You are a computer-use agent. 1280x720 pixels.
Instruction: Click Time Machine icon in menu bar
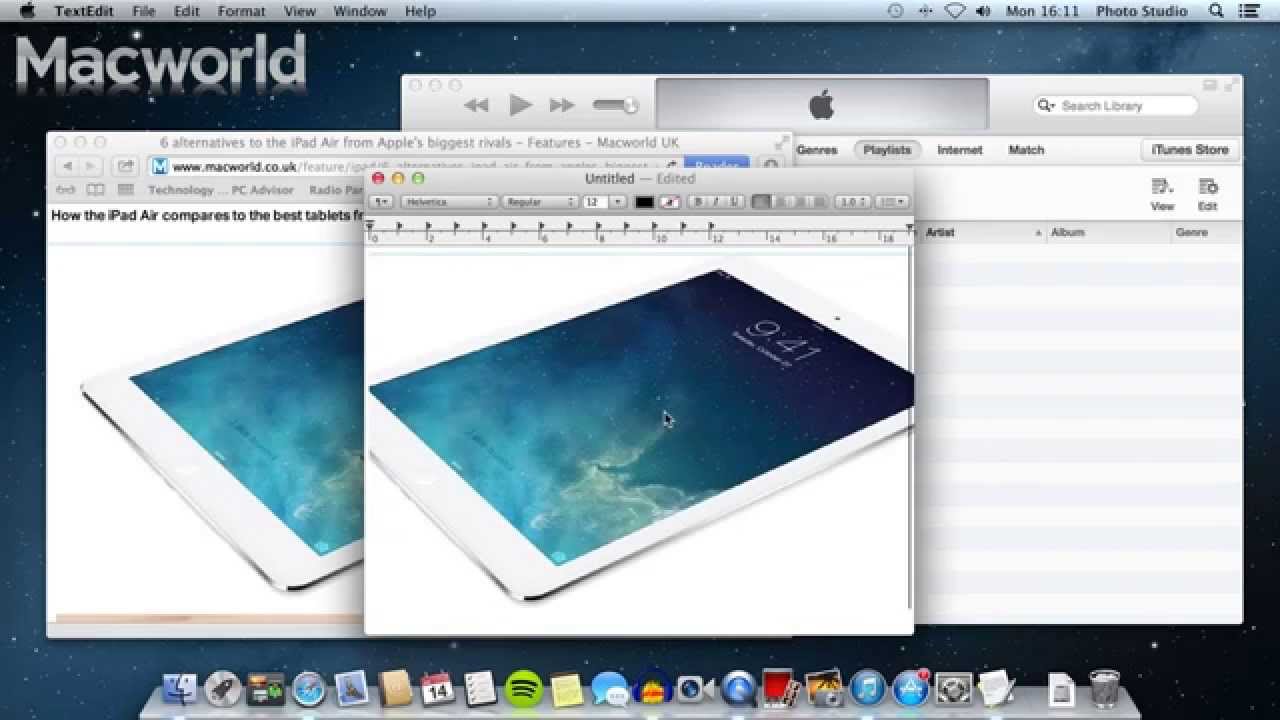[895, 11]
